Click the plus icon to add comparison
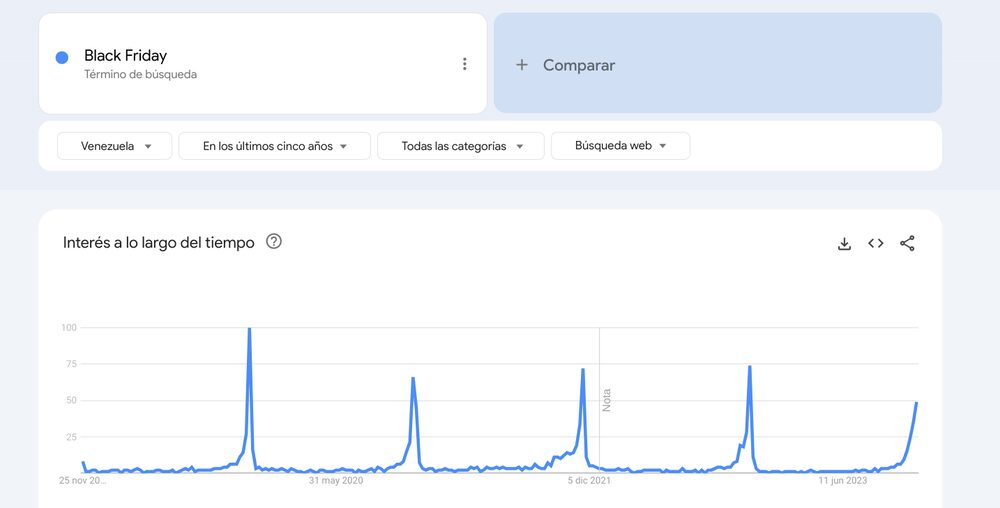The image size is (1000, 508). (521, 65)
